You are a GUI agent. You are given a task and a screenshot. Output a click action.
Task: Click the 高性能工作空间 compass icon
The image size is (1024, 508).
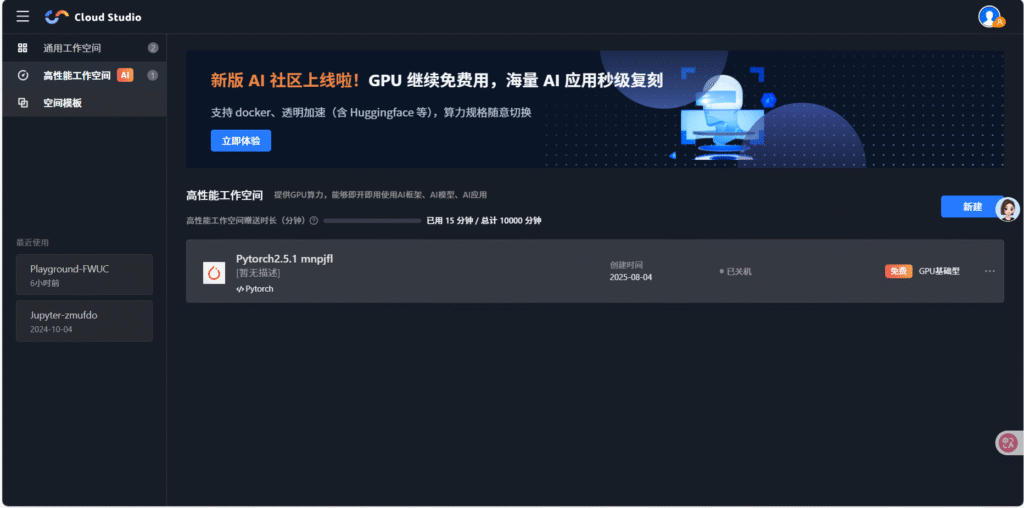coord(23,75)
